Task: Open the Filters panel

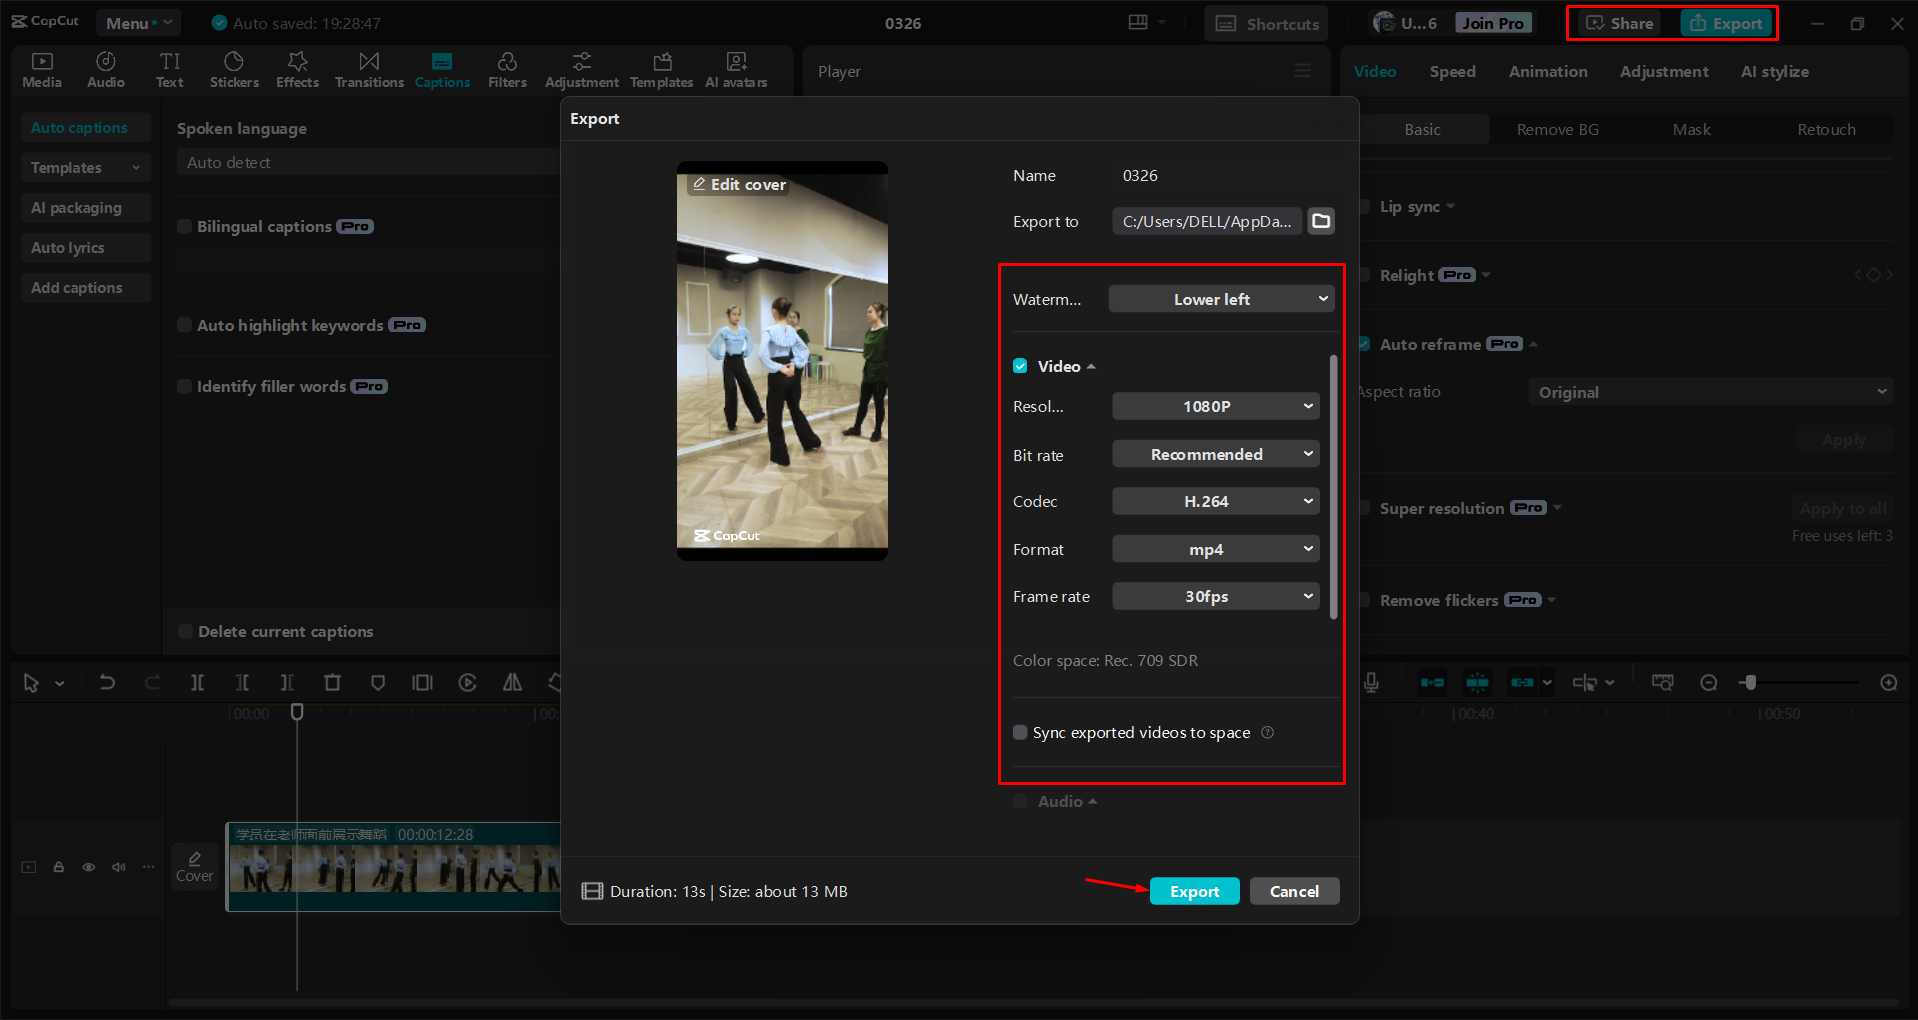Action: (507, 69)
